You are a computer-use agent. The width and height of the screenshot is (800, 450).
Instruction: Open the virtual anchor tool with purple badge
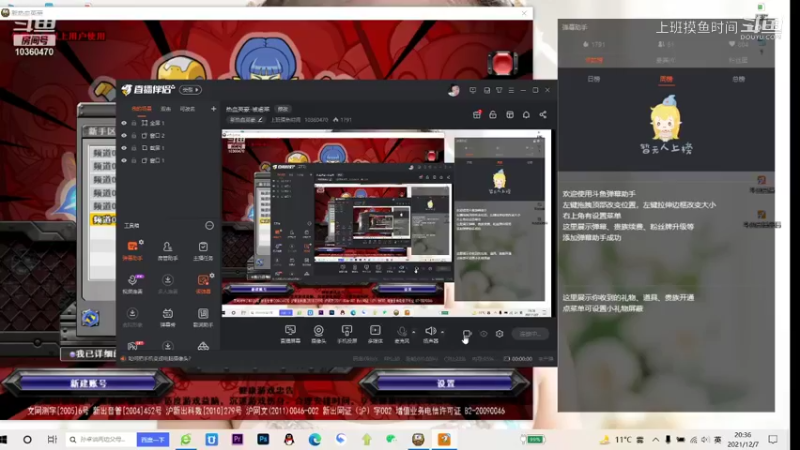point(133,284)
